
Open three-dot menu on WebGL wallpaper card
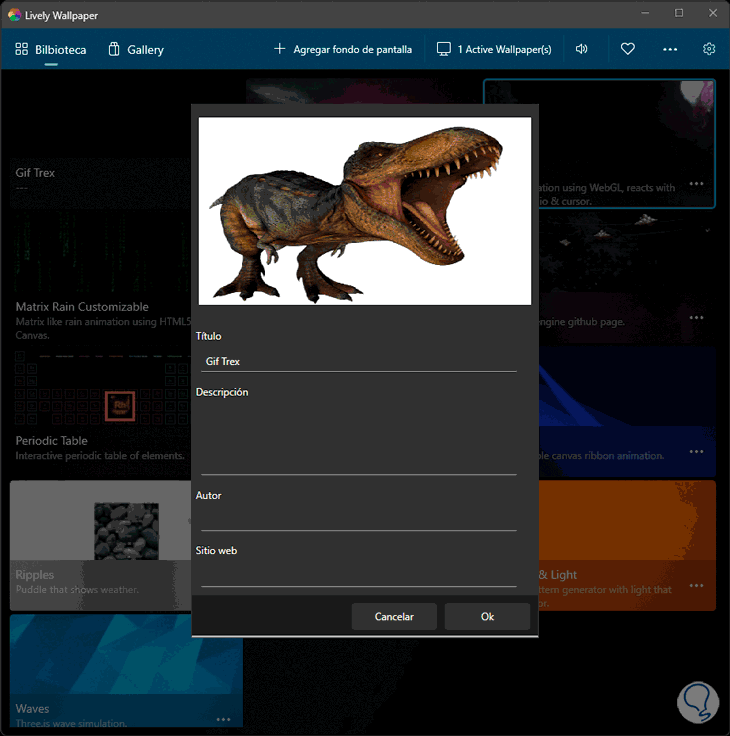[696, 184]
